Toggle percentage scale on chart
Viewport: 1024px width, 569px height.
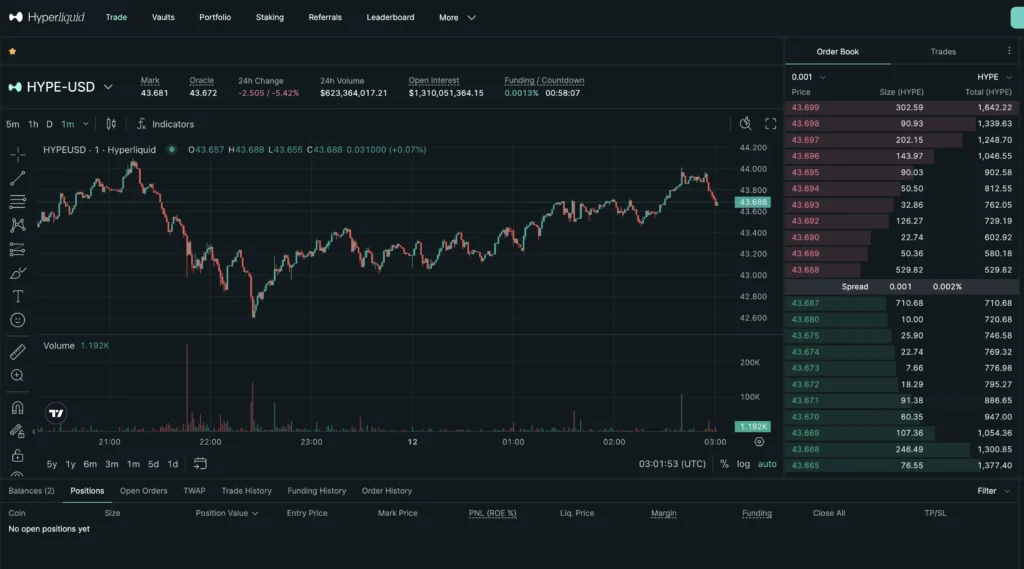[724, 464]
